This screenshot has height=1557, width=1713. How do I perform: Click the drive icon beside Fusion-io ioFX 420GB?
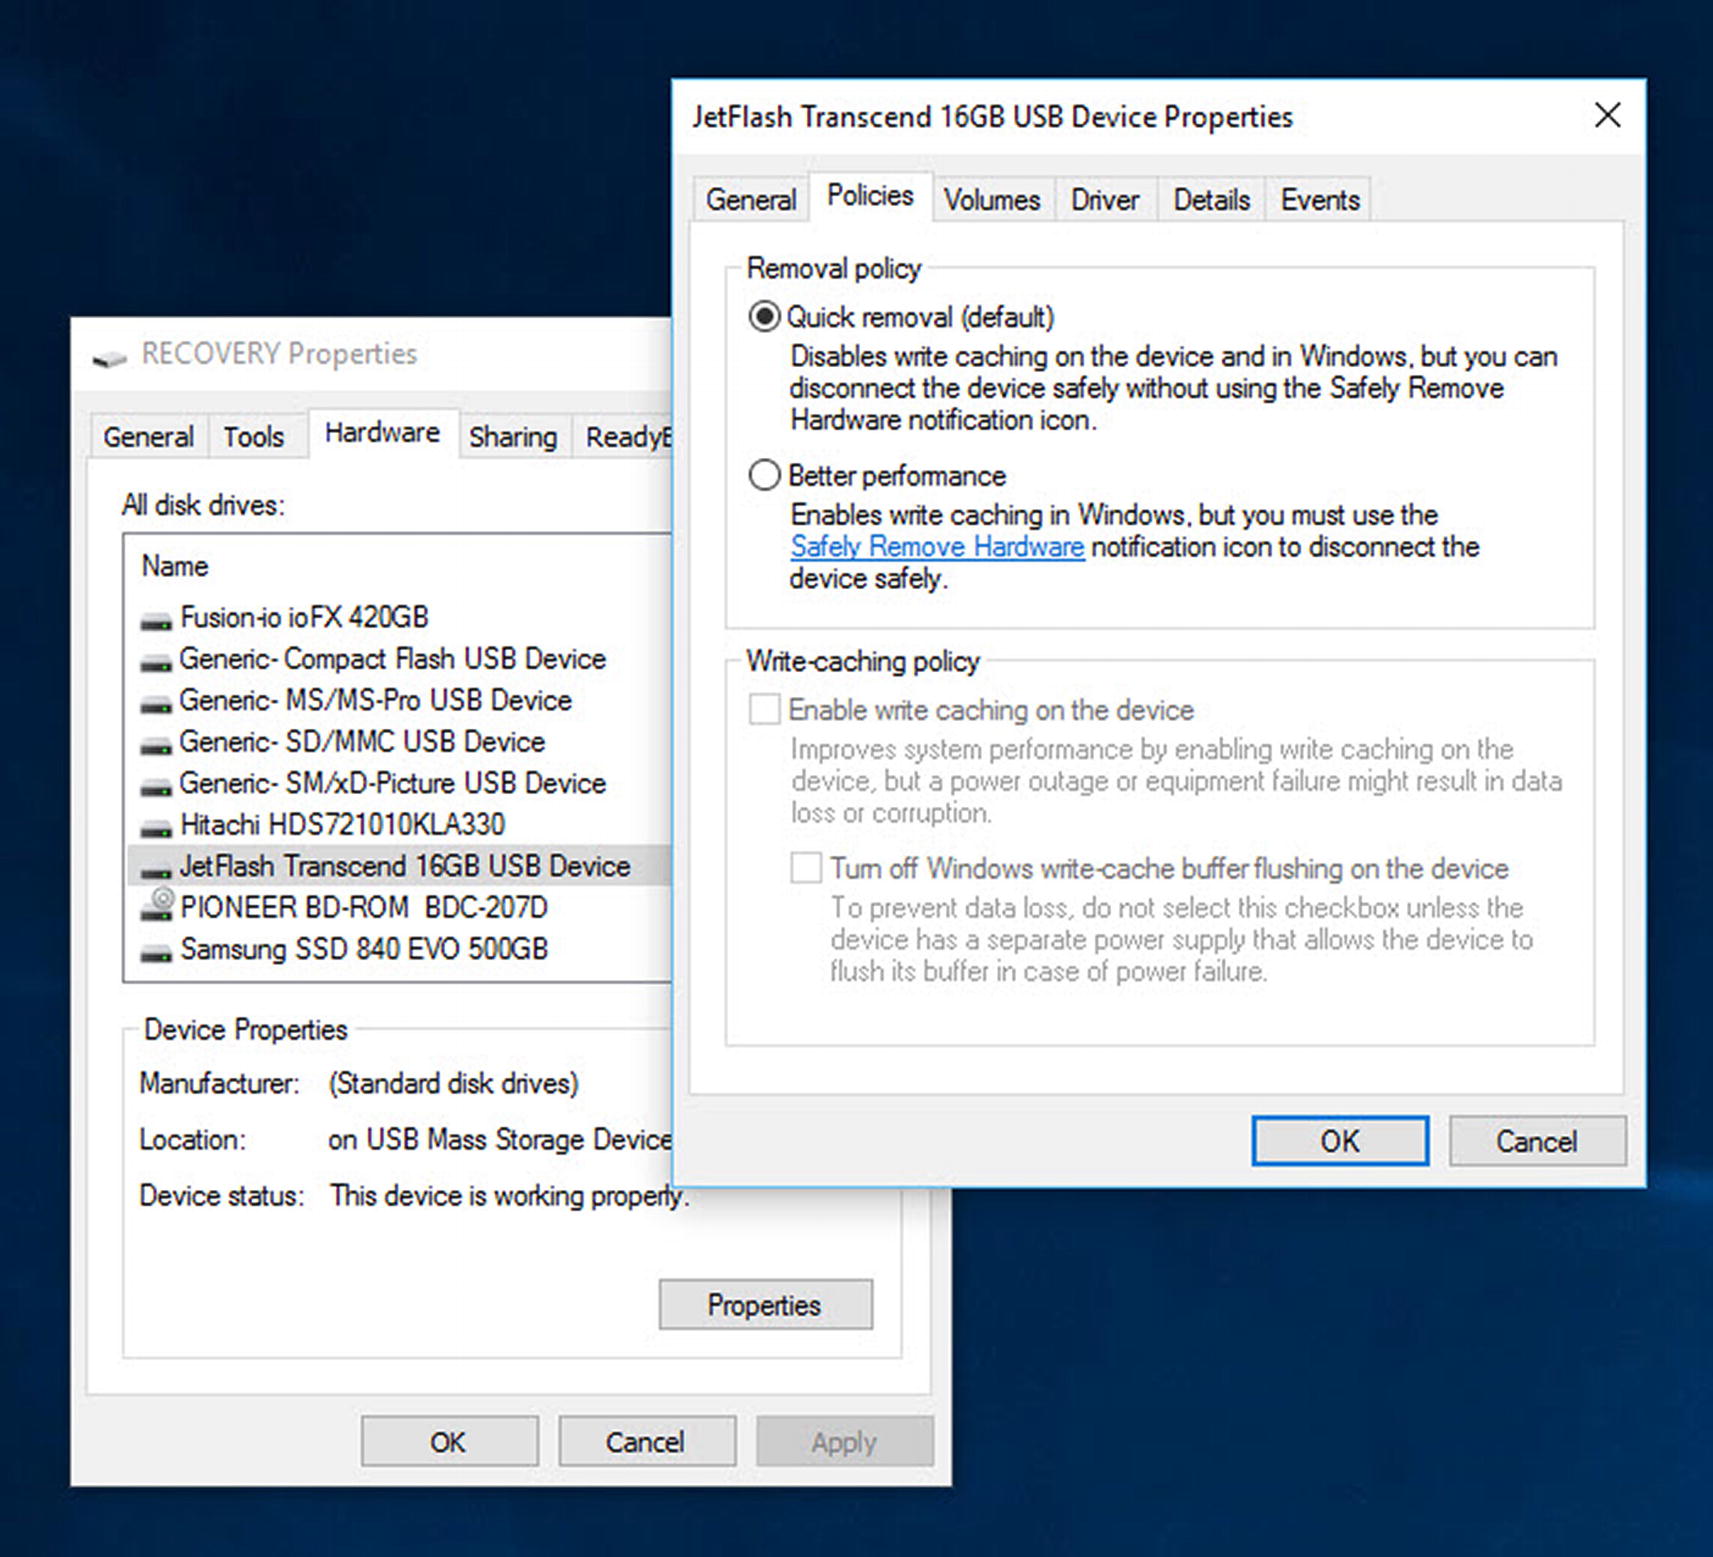[x=156, y=622]
